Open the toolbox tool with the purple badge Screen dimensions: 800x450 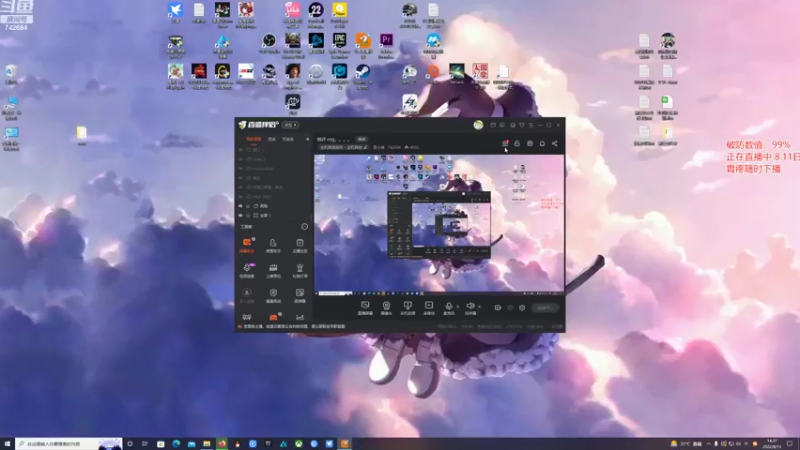click(x=247, y=270)
